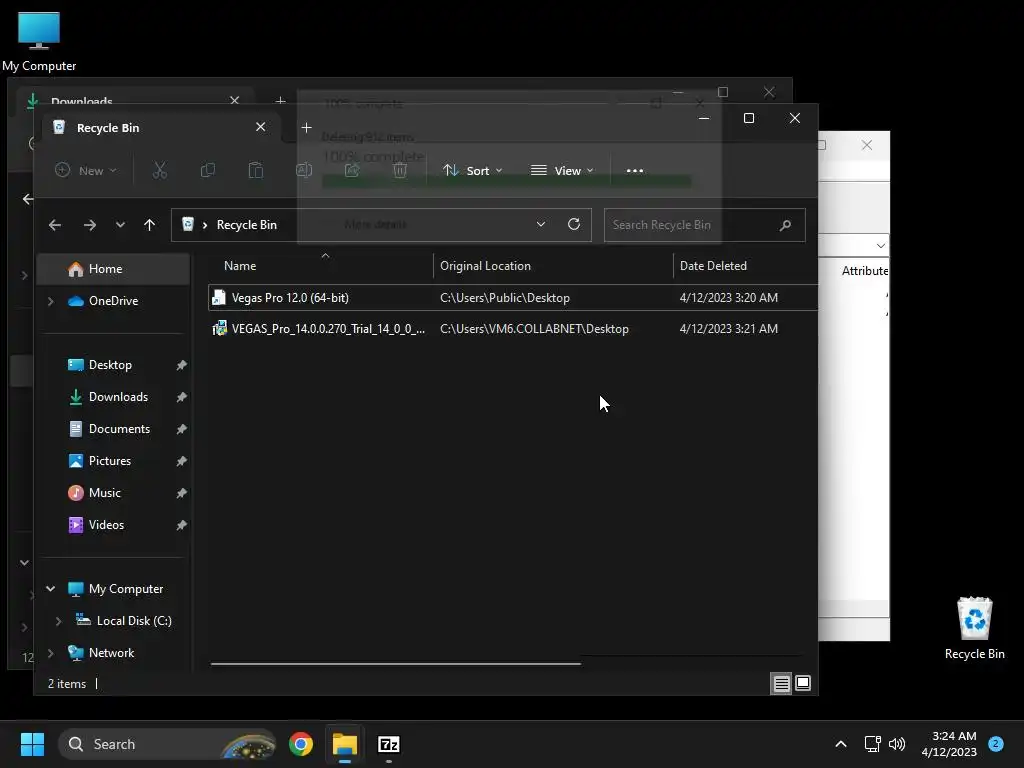Open notification center badge icon
Viewport: 1024px width, 768px height.
(996, 744)
